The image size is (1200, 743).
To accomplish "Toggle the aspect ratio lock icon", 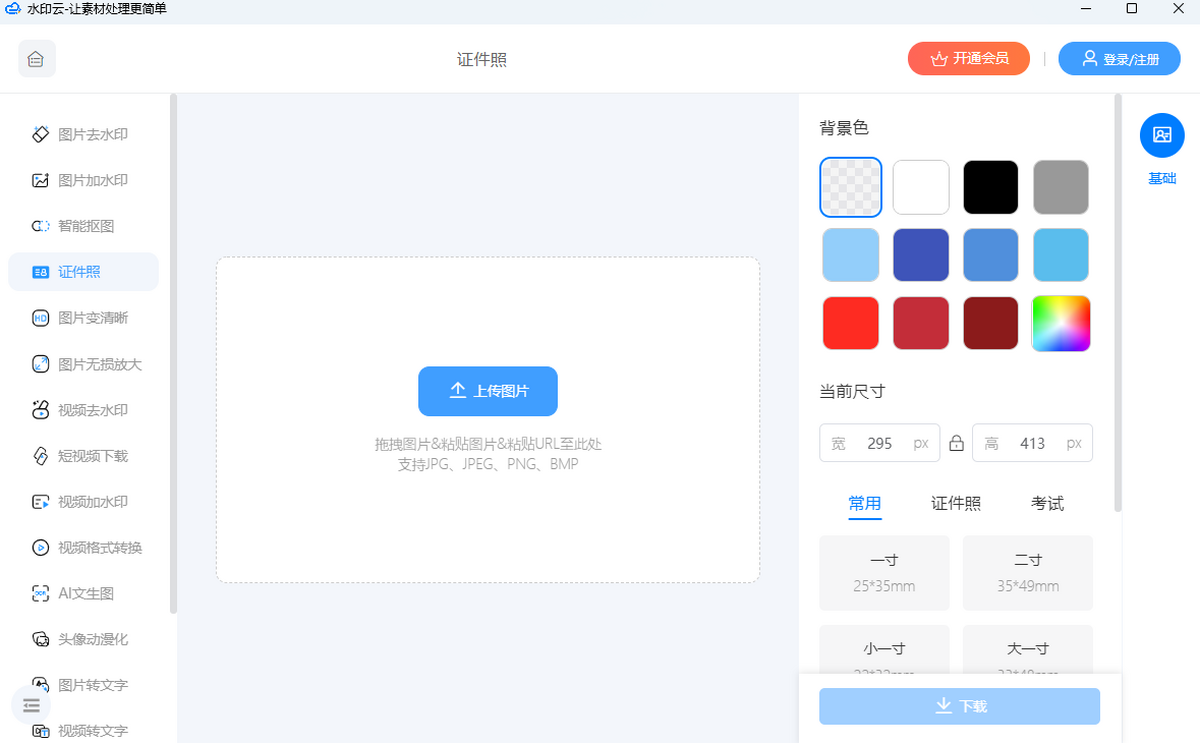I will pyautogui.click(x=956, y=443).
